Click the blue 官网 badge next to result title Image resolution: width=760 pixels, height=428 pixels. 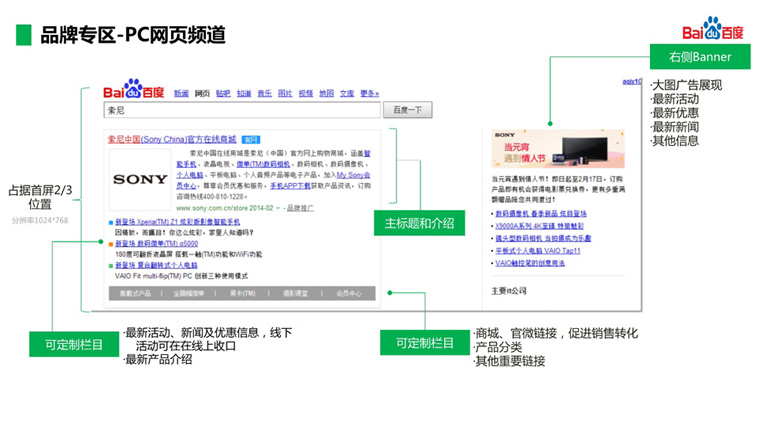point(251,140)
